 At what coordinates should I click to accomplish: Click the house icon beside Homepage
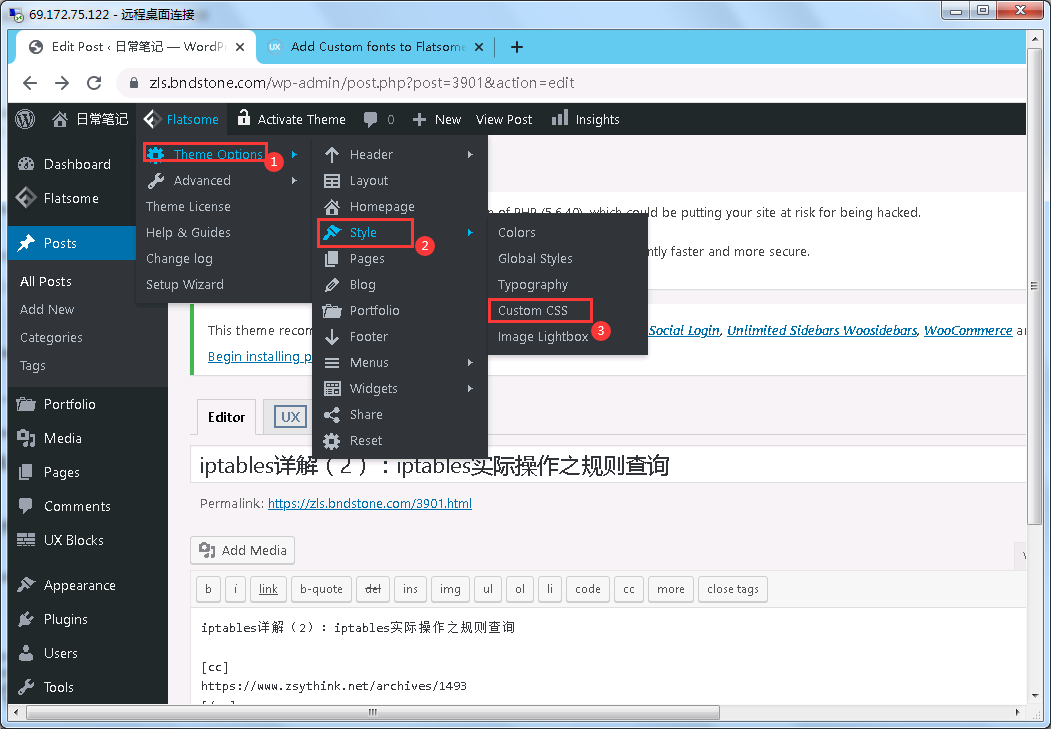click(x=332, y=206)
